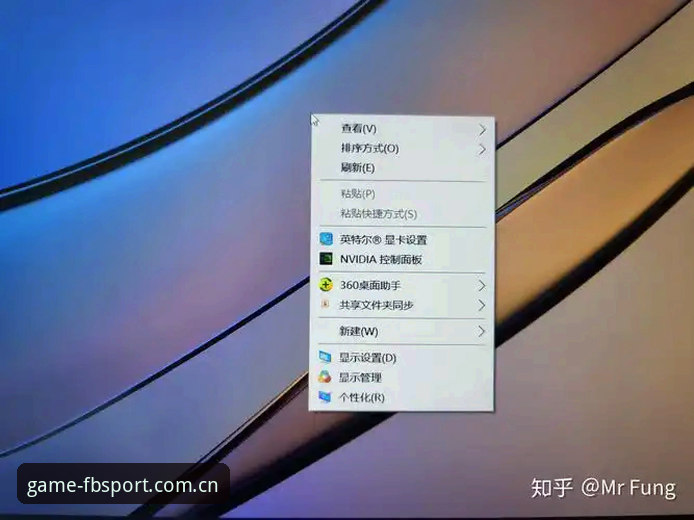Open 个性化(R)
Screen dimensions: 694x520
[x=402, y=397]
